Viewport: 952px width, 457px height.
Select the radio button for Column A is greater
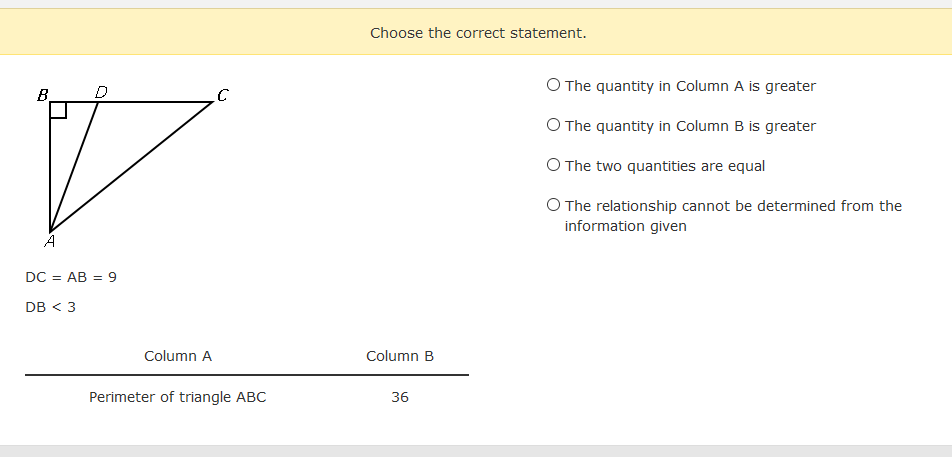tap(553, 85)
